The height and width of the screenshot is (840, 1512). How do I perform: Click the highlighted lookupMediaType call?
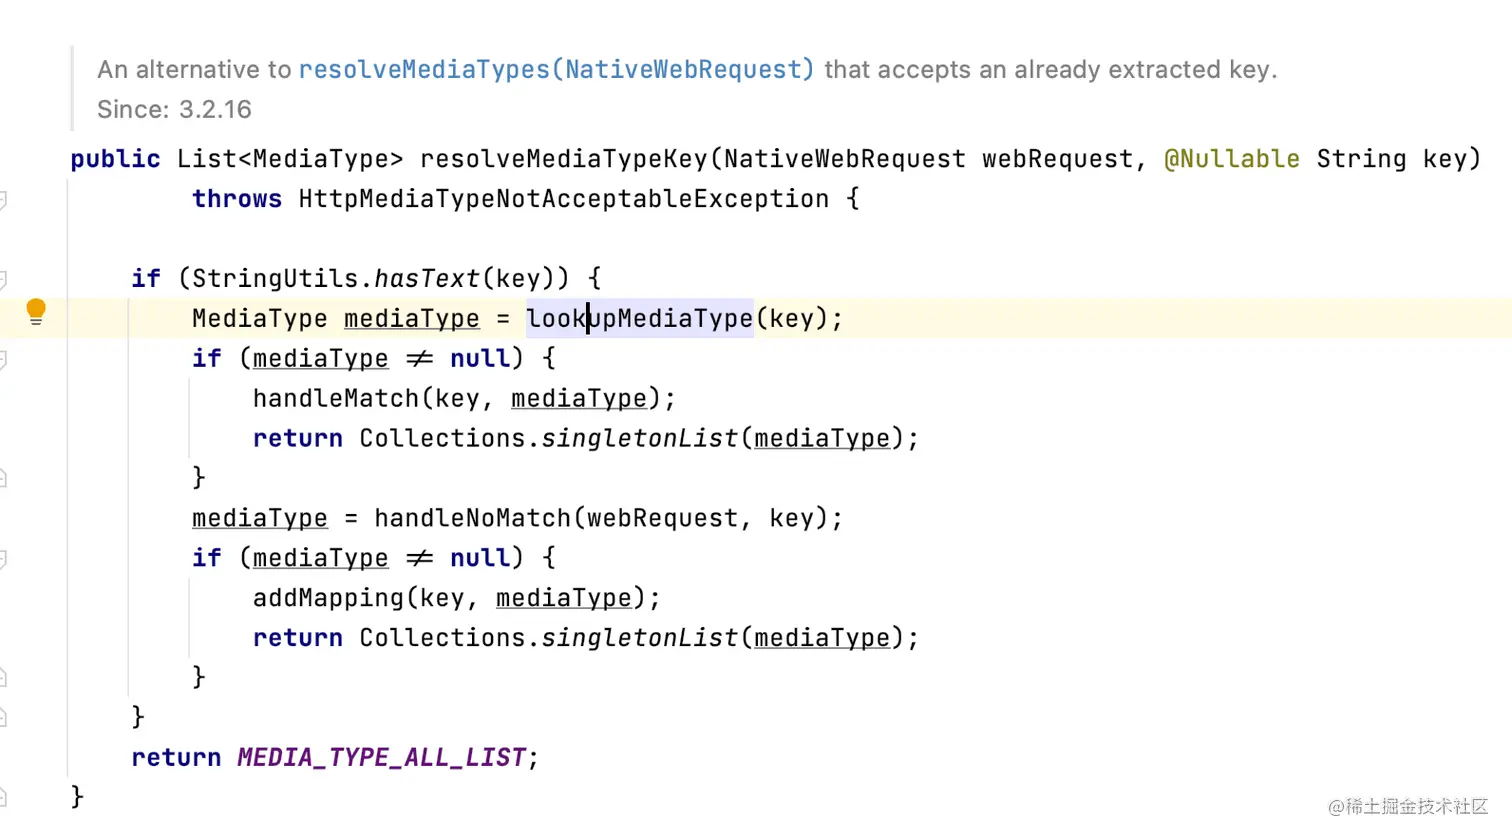coord(640,318)
